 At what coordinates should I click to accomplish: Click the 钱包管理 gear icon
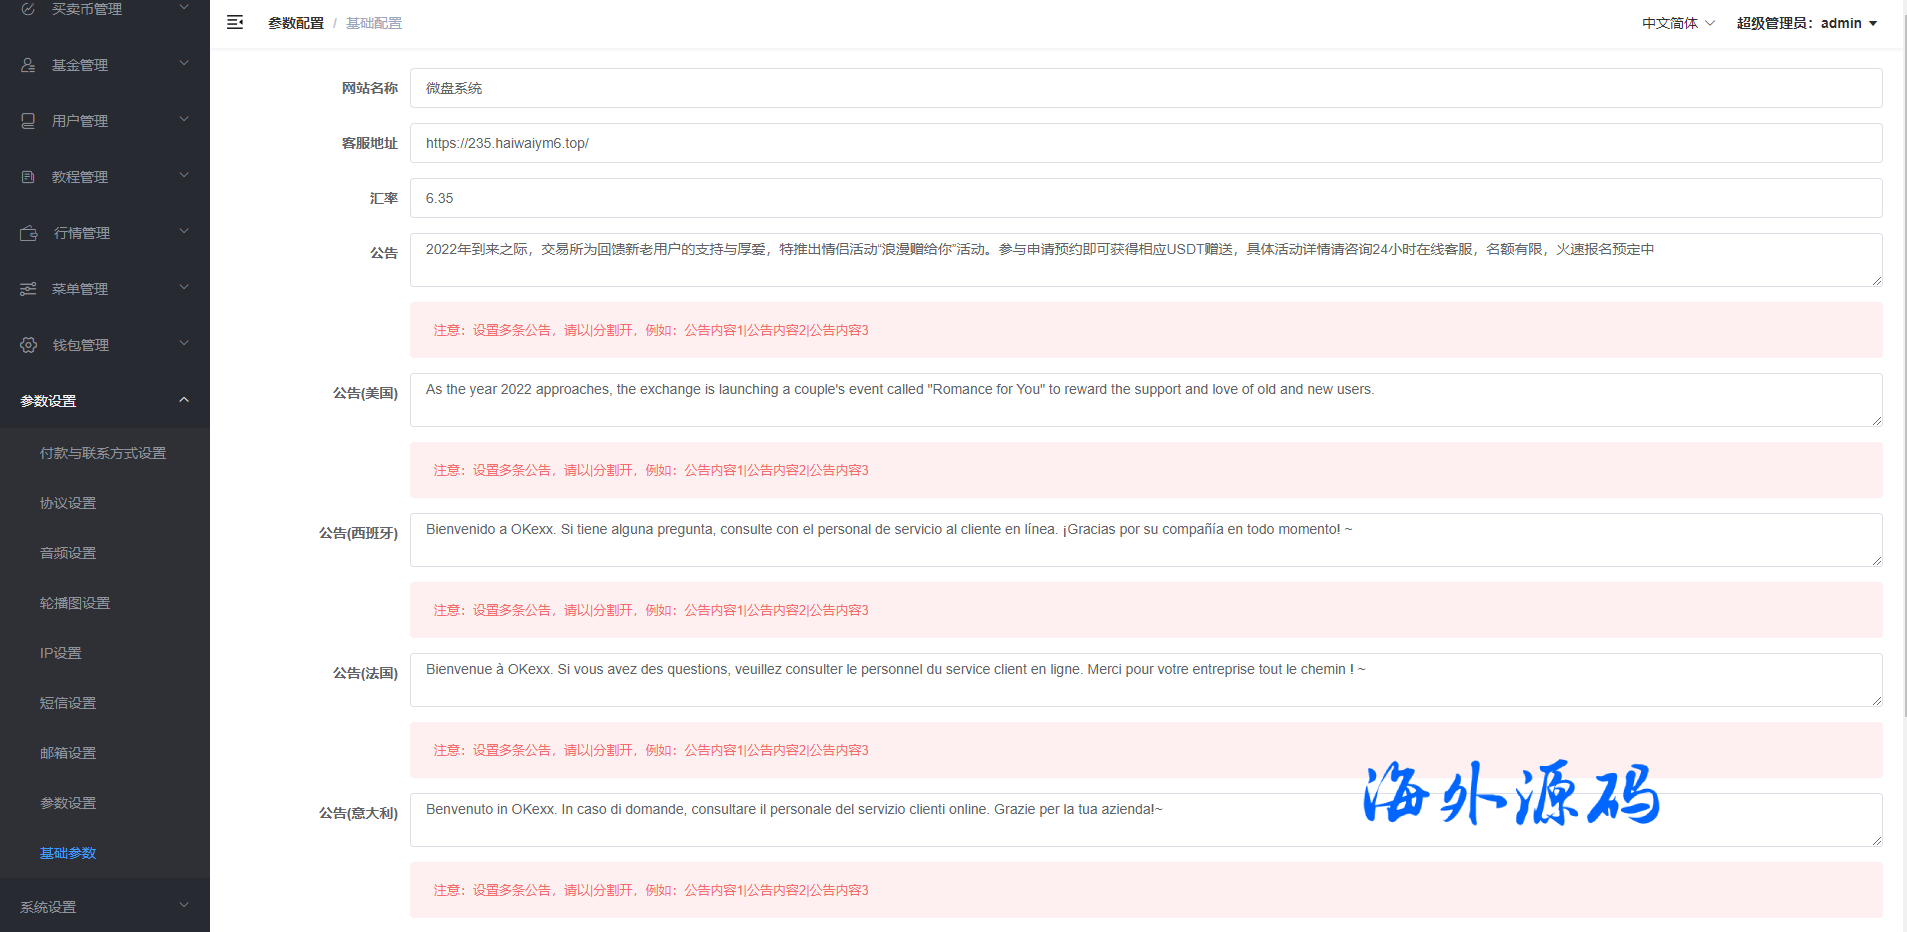[x=29, y=345]
